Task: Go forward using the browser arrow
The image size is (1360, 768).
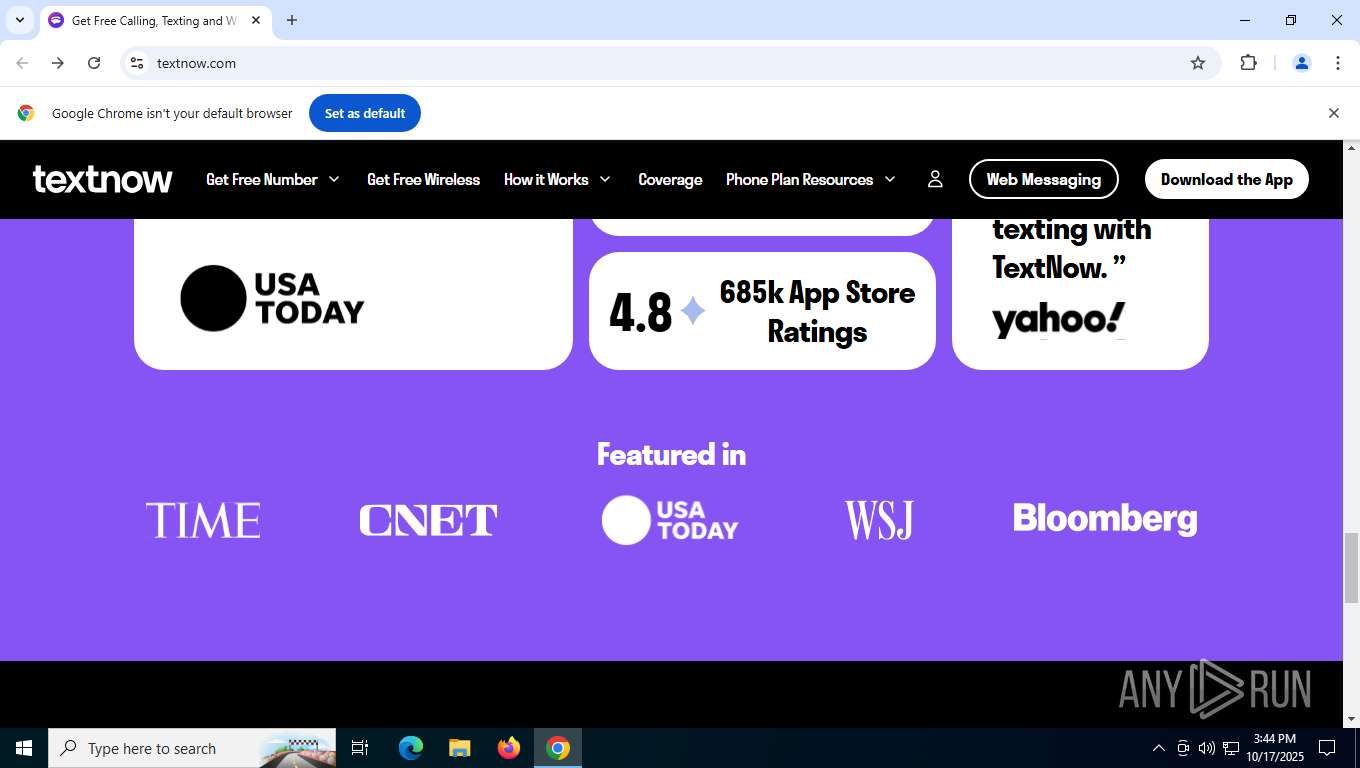Action: (x=58, y=63)
